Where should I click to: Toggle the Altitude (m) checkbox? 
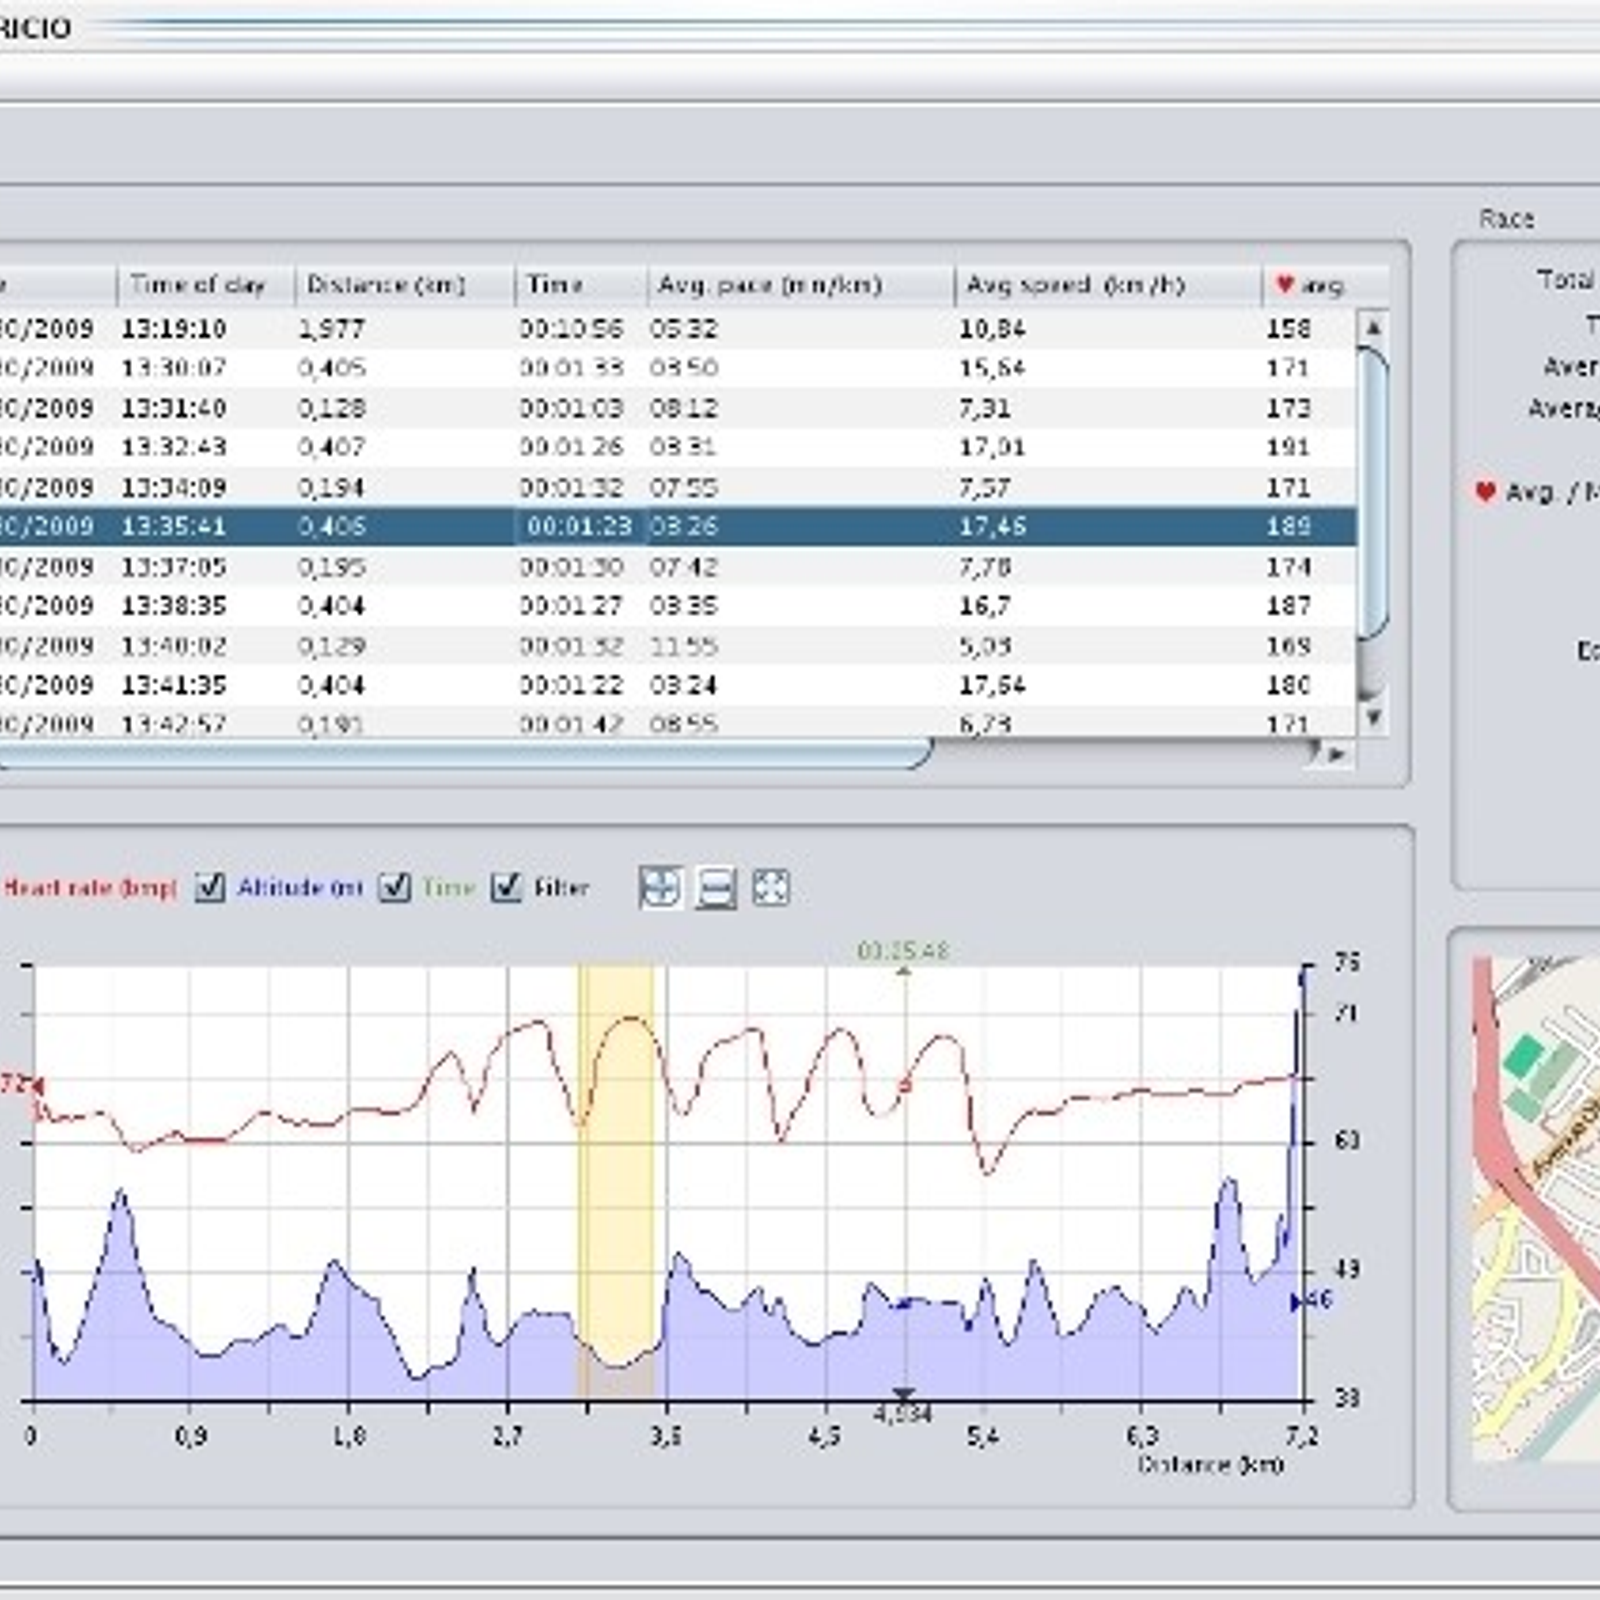pyautogui.click(x=210, y=887)
